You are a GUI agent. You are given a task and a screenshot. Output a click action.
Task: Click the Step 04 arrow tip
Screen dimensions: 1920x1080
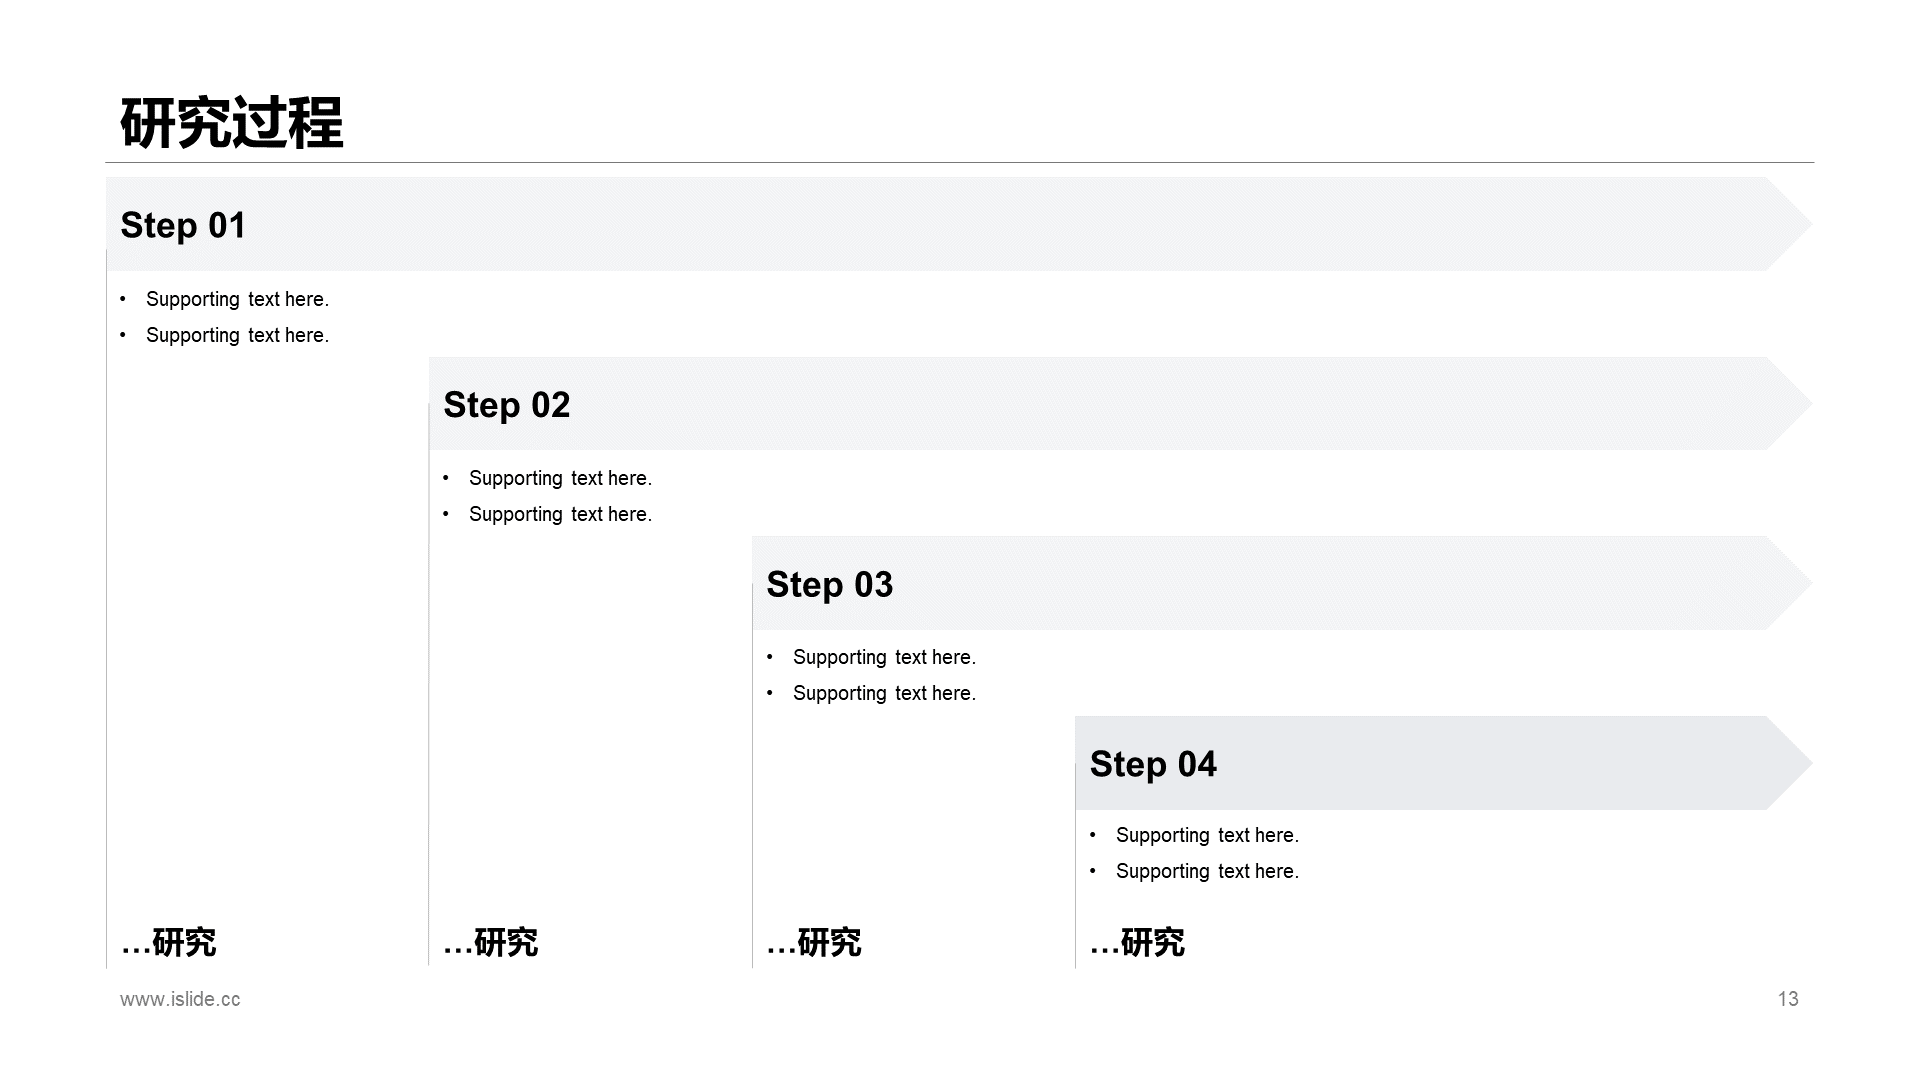(x=1790, y=762)
